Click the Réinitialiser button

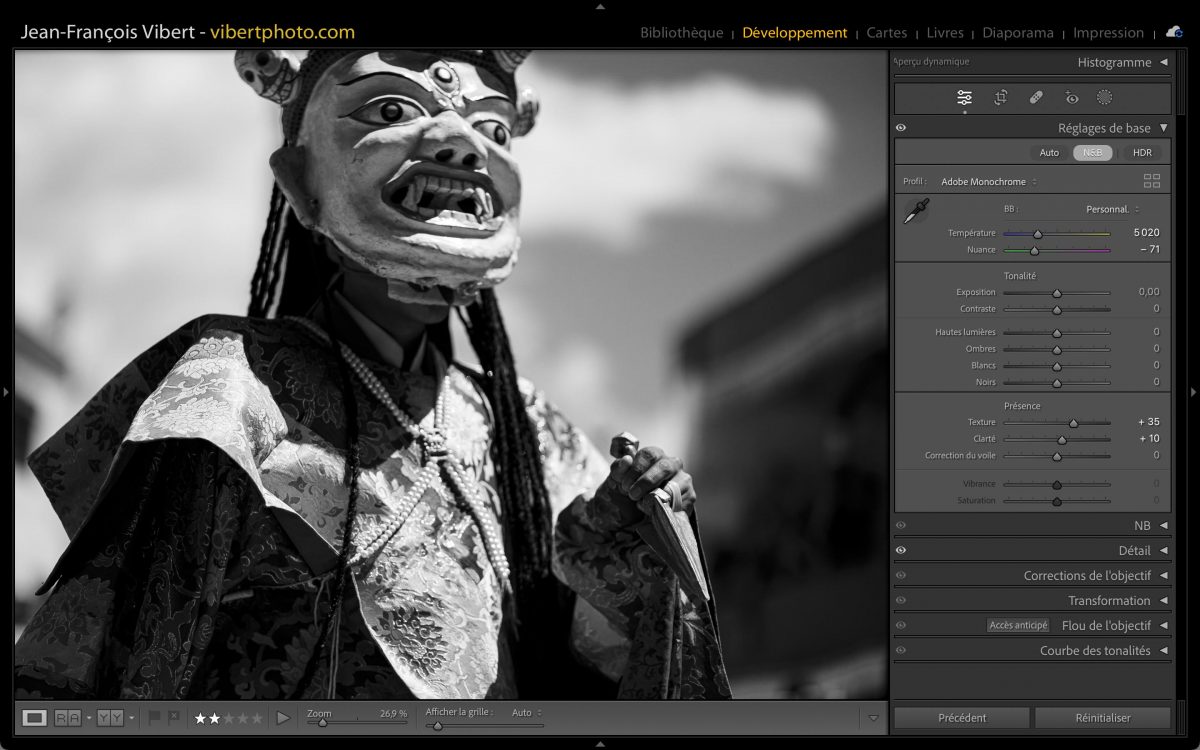(x=1102, y=717)
